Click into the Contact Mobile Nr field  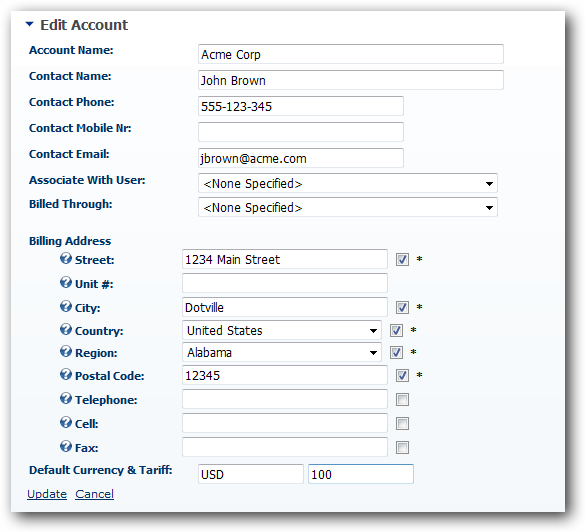click(x=301, y=132)
